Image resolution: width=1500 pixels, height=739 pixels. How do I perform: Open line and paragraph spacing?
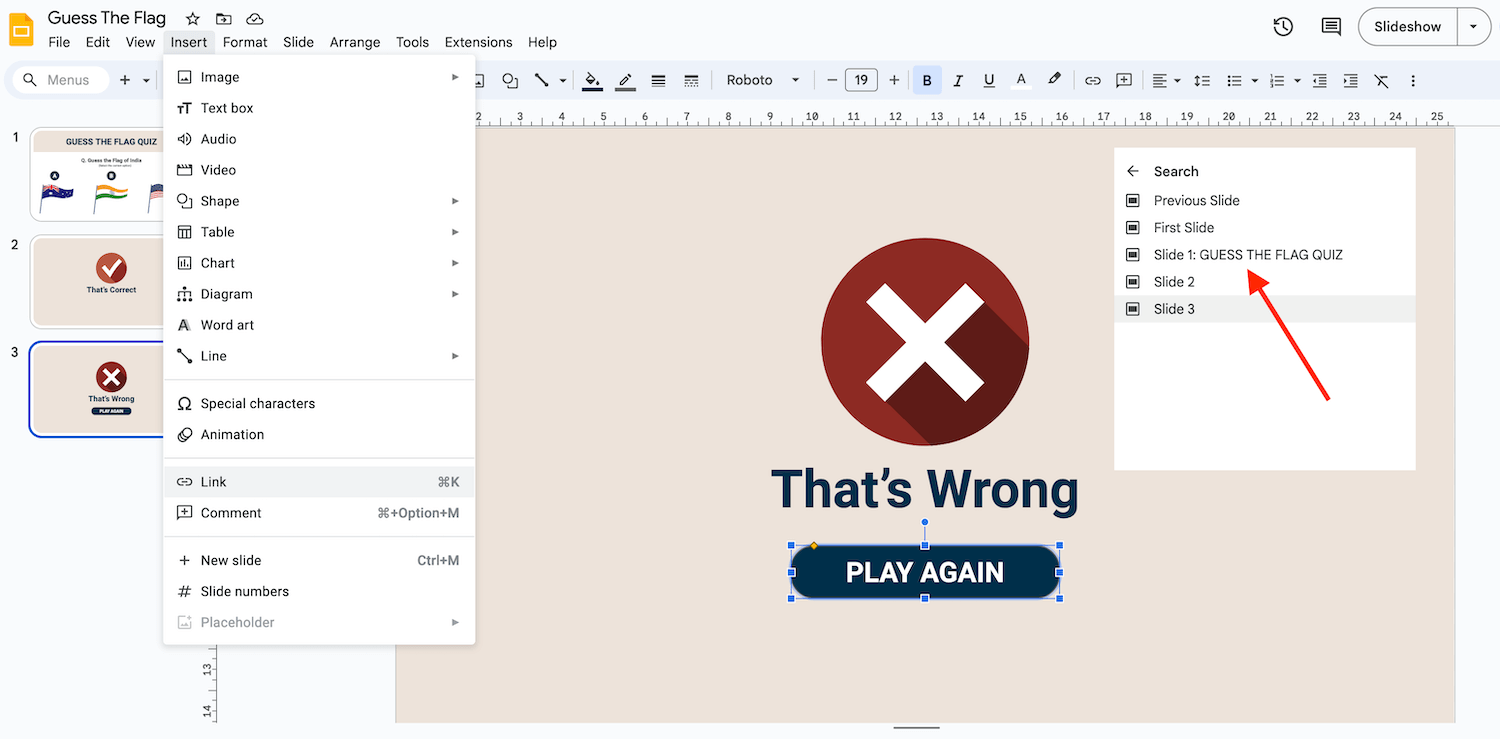[1202, 80]
